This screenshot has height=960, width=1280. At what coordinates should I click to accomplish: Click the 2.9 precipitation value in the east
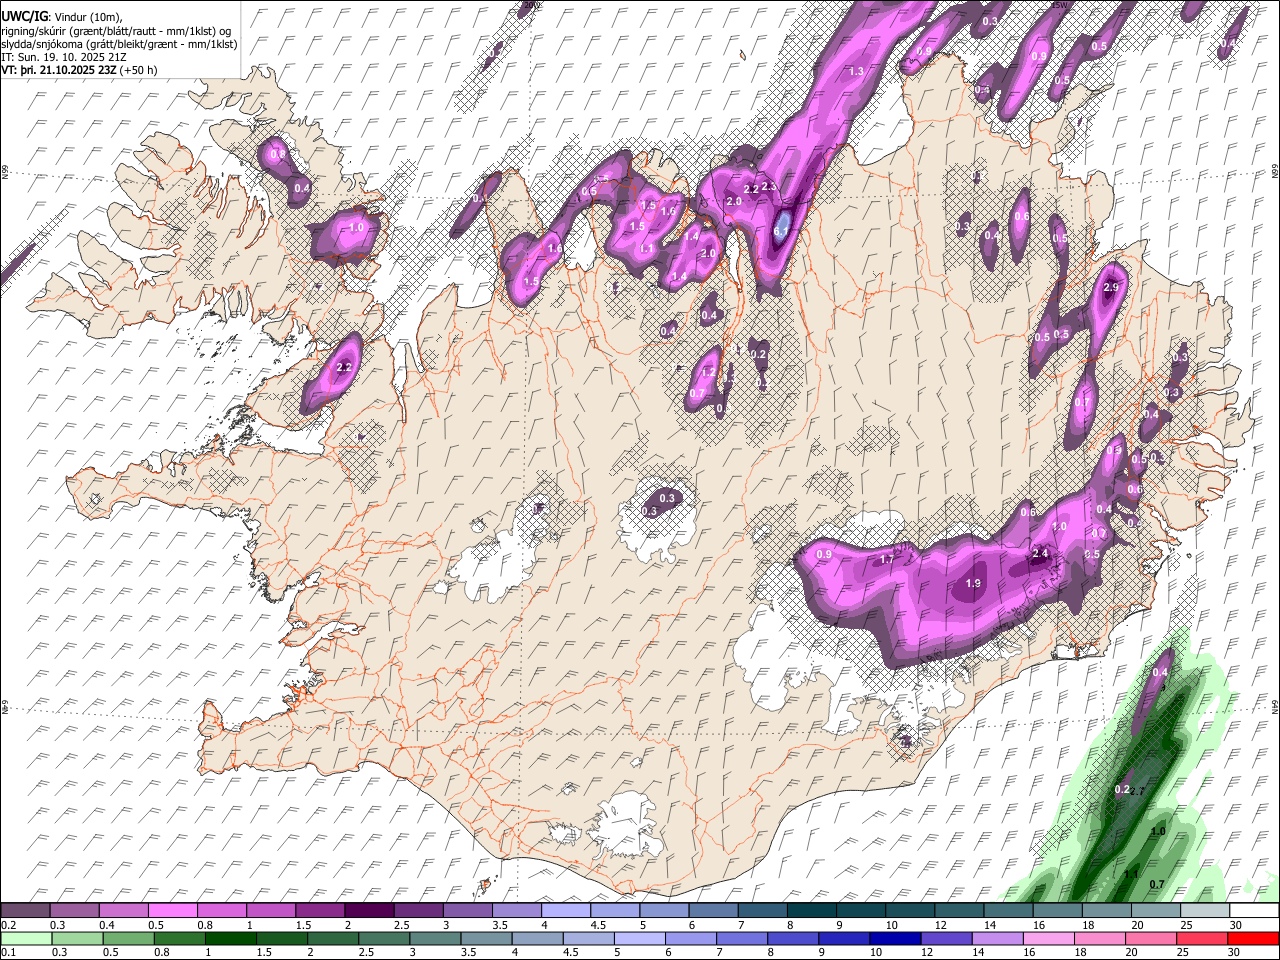click(x=1110, y=288)
